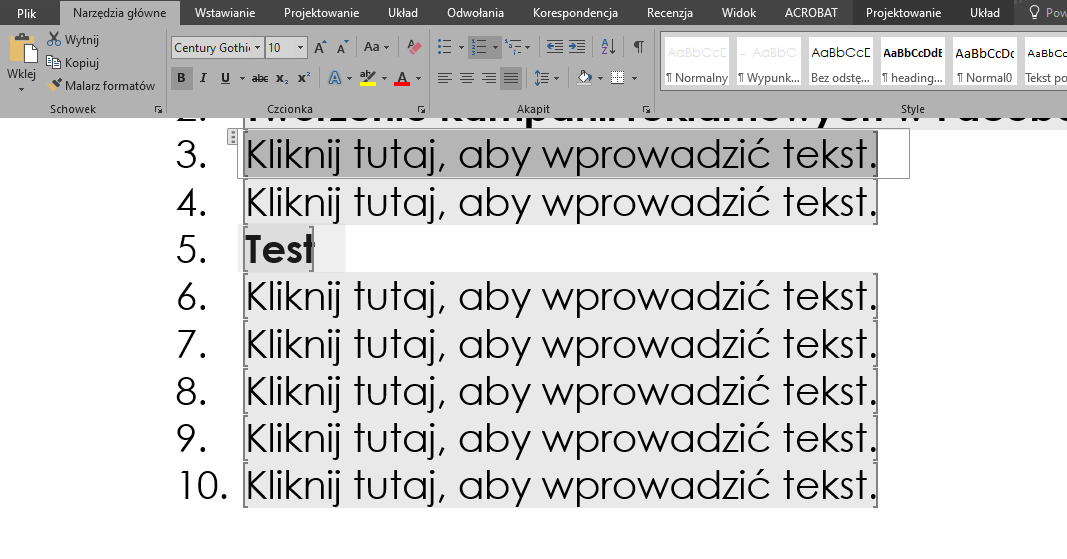
Task: Click the placeholder text in list item 6
Action: pyautogui.click(x=560, y=297)
